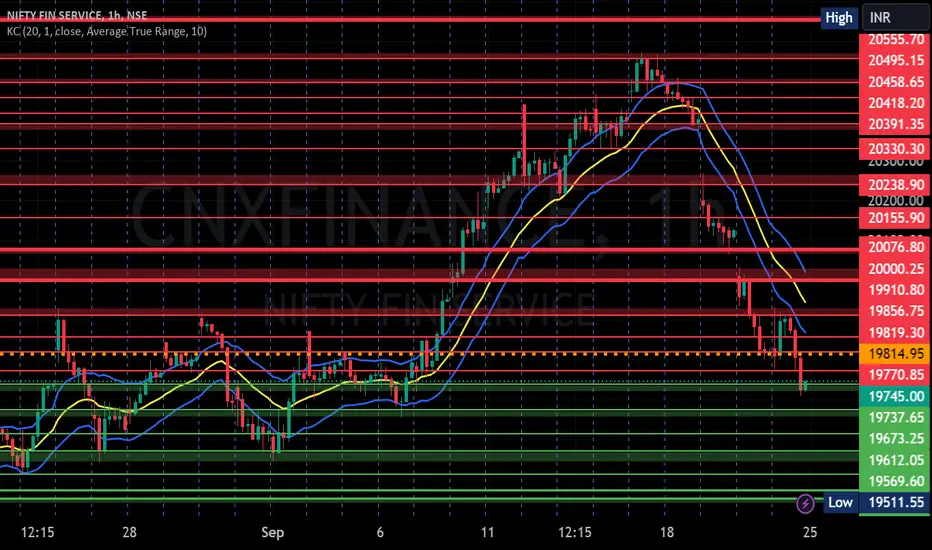The width and height of the screenshot is (932, 550).
Task: Select the KC indicator legend line
Action: [107, 31]
